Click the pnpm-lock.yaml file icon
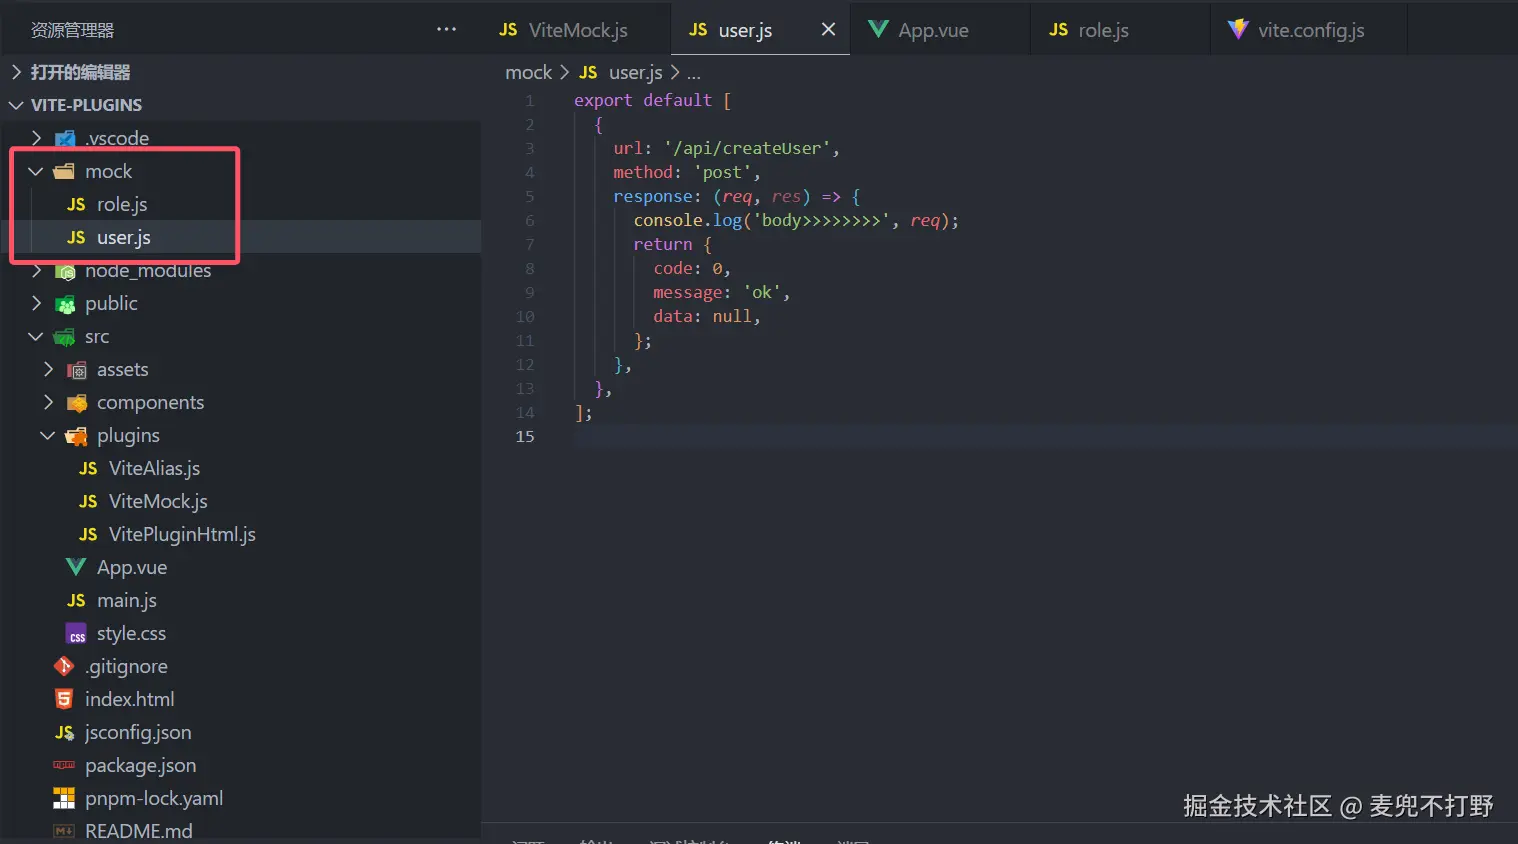The width and height of the screenshot is (1518, 844). 64,798
